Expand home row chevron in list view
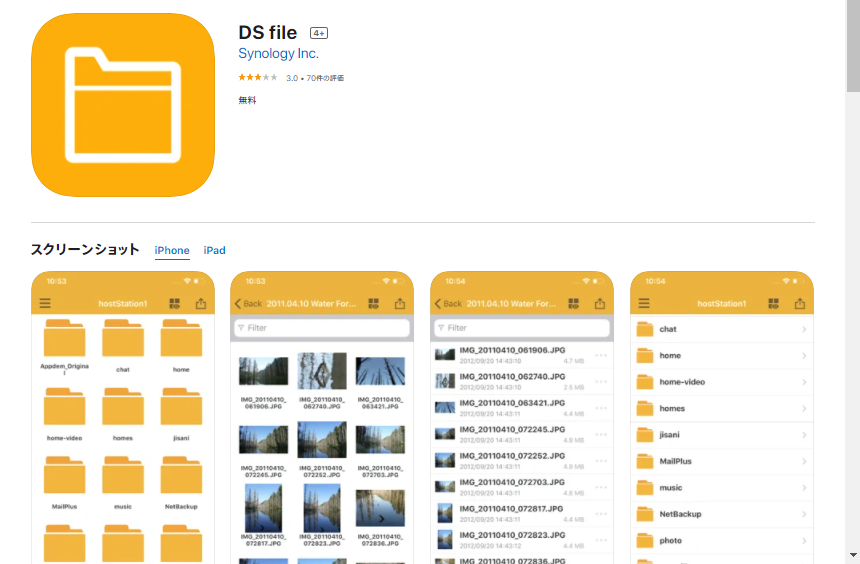 click(x=804, y=356)
